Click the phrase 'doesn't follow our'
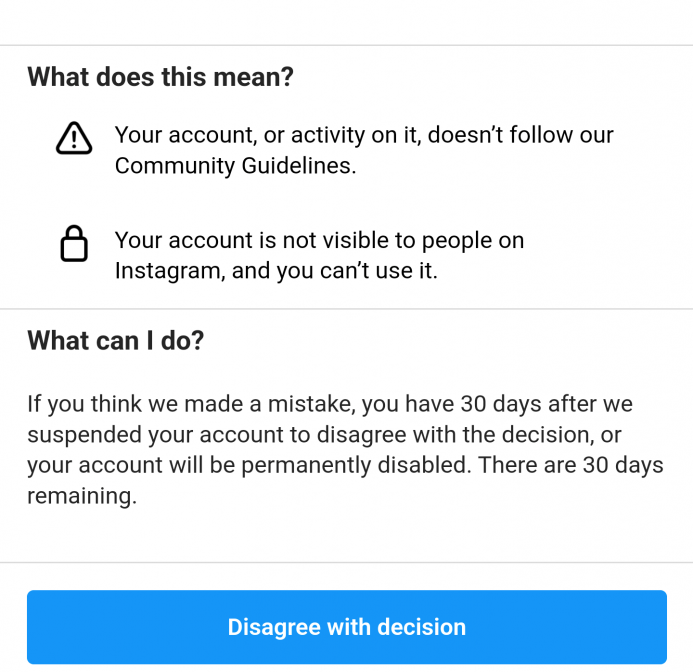The width and height of the screenshot is (693, 672). 521,135
